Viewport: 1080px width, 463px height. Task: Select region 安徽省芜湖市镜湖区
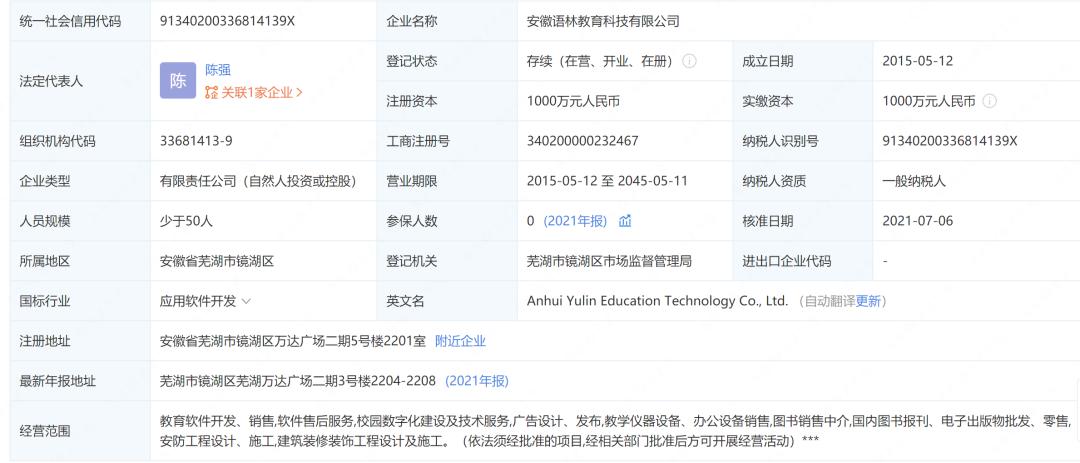[217, 261]
